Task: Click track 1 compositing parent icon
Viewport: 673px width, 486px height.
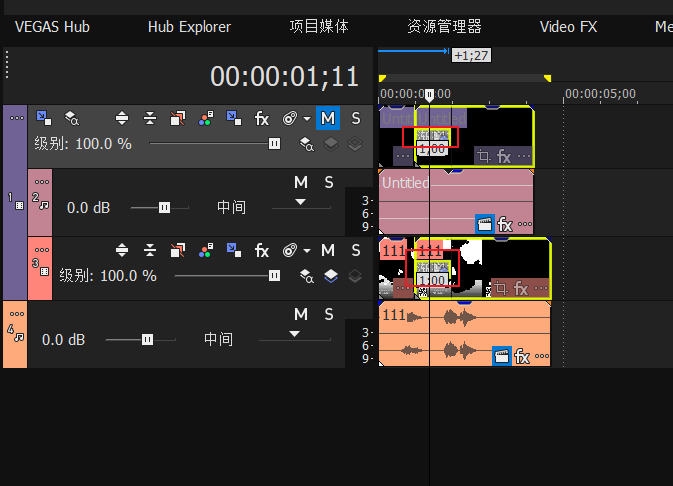Action: coord(234,118)
